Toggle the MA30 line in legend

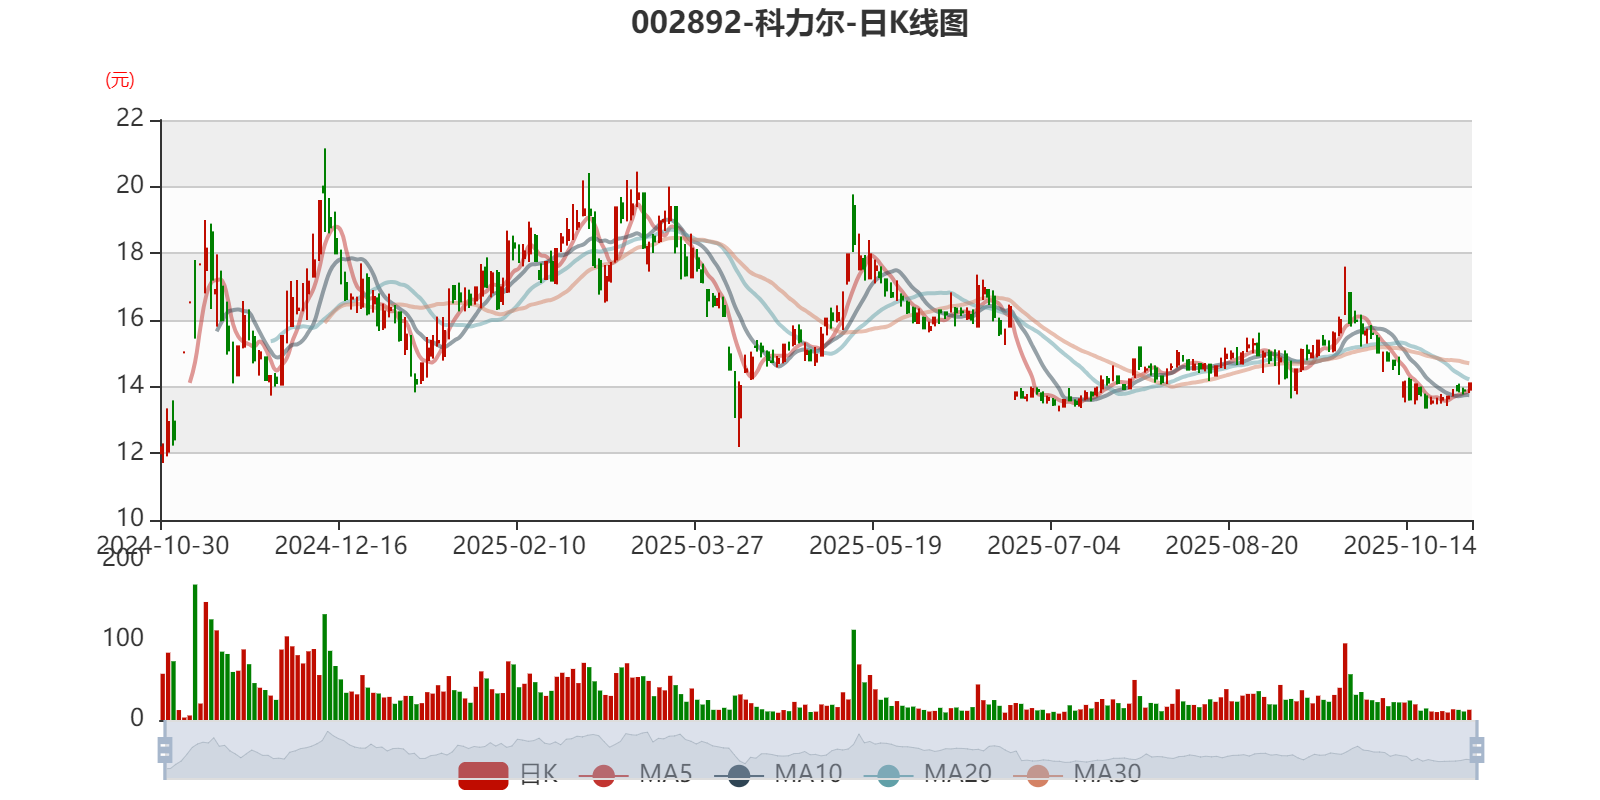pos(1077,774)
